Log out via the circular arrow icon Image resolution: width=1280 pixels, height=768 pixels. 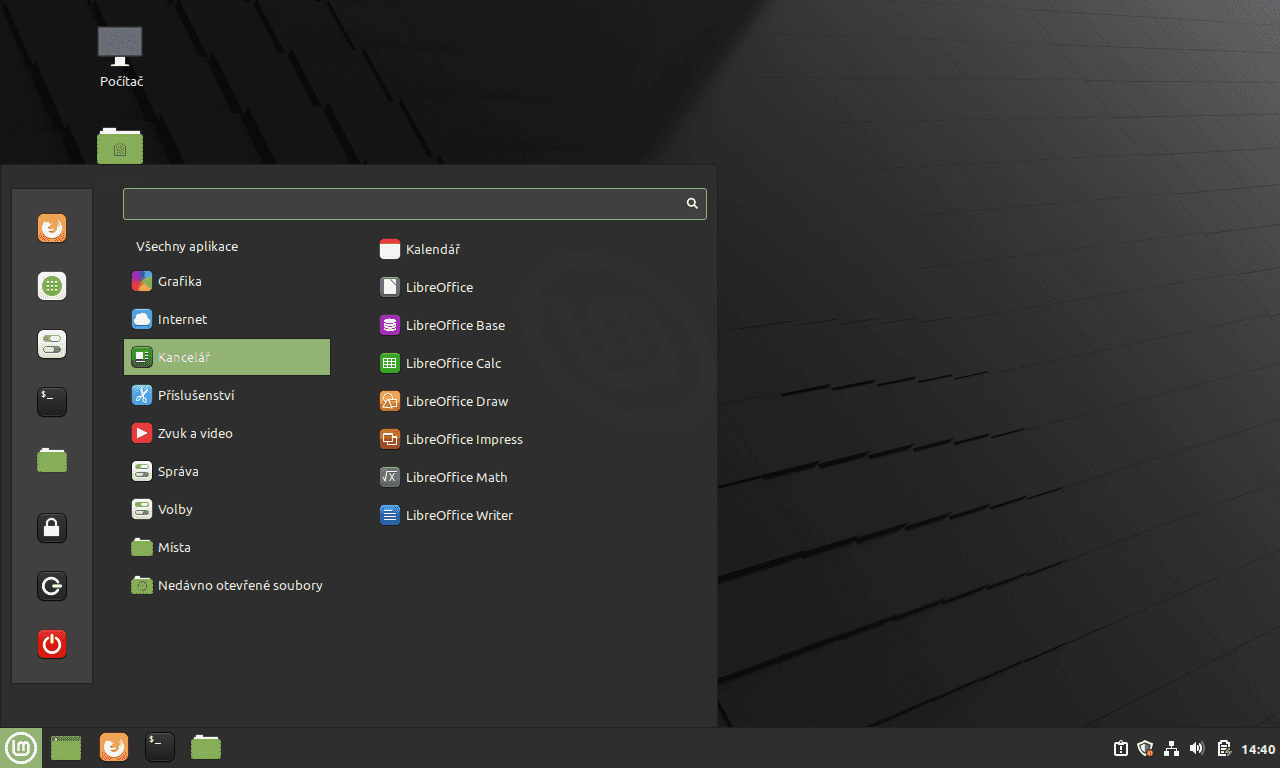click(x=51, y=586)
